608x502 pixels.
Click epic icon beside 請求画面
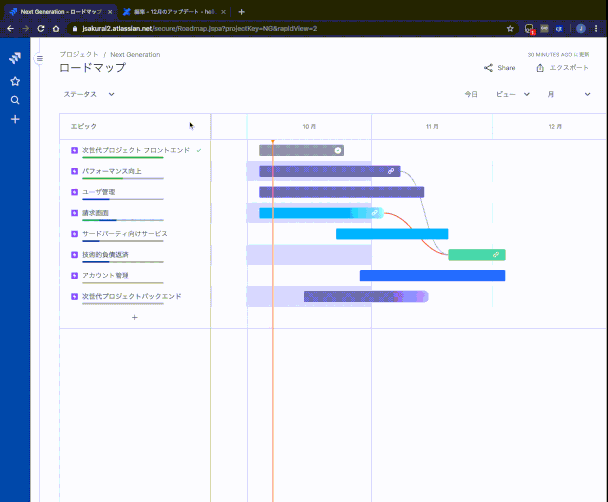click(74, 213)
